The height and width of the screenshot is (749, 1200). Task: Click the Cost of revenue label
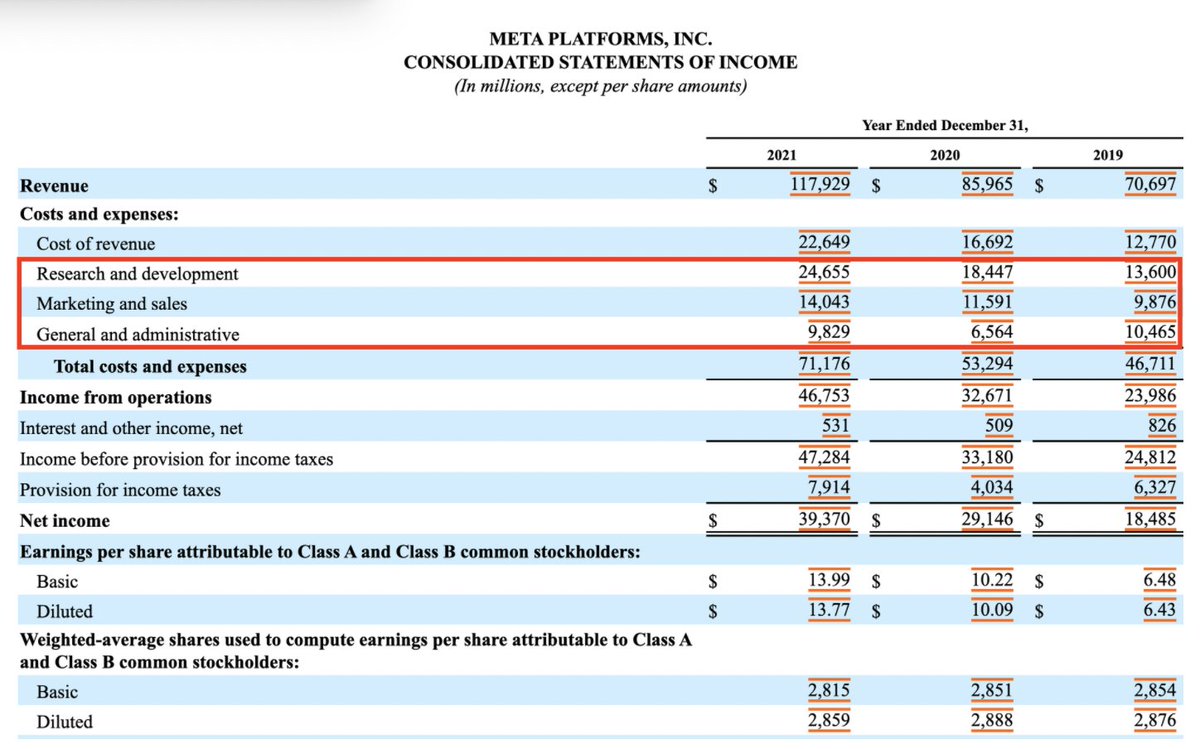coord(96,244)
